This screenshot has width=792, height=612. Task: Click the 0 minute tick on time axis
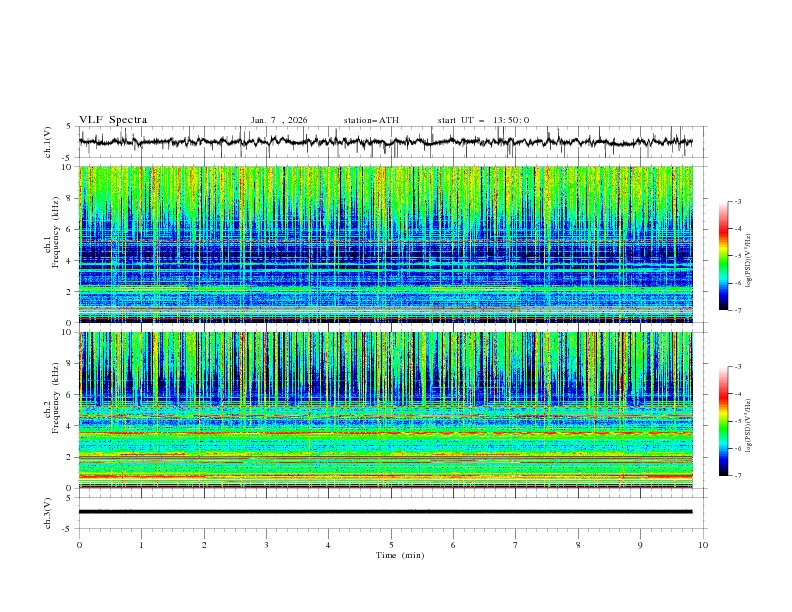click(x=79, y=545)
